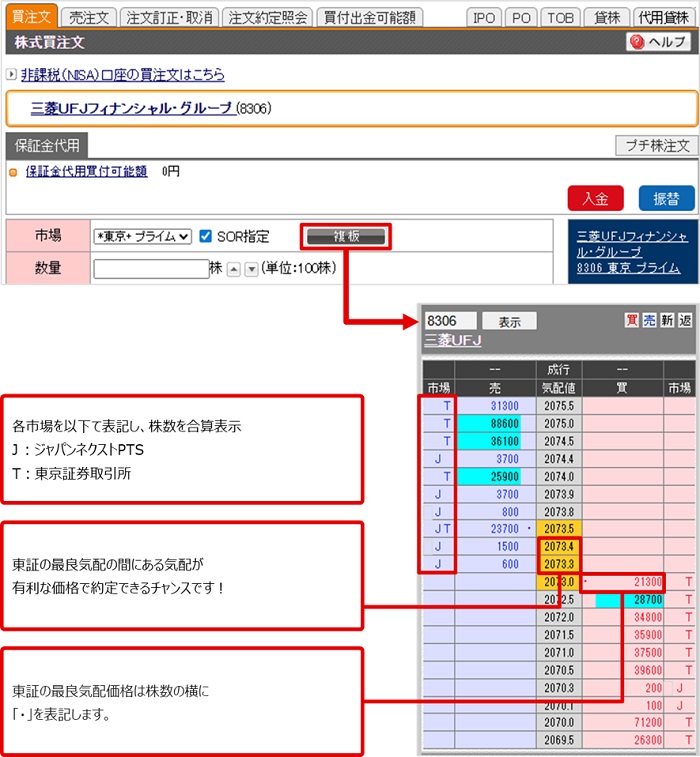Image resolution: width=700 pixels, height=757 pixels.
Task: Click the price 2075.0 cell
Action: 559,423
